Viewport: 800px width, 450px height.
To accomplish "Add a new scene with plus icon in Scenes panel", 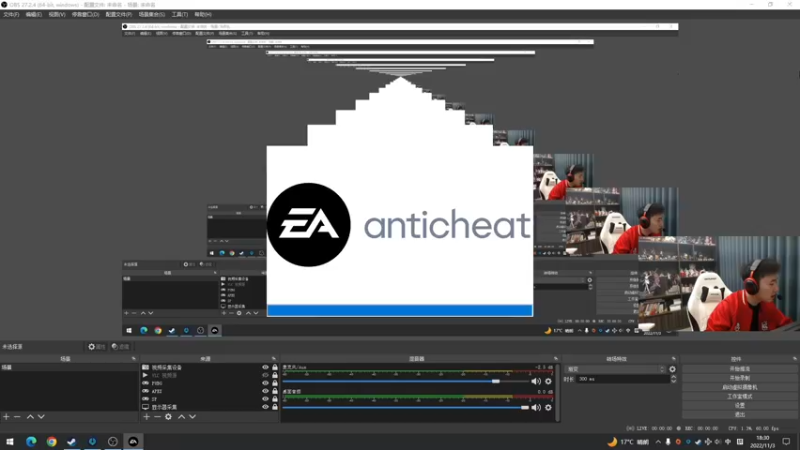I will [x=6, y=417].
